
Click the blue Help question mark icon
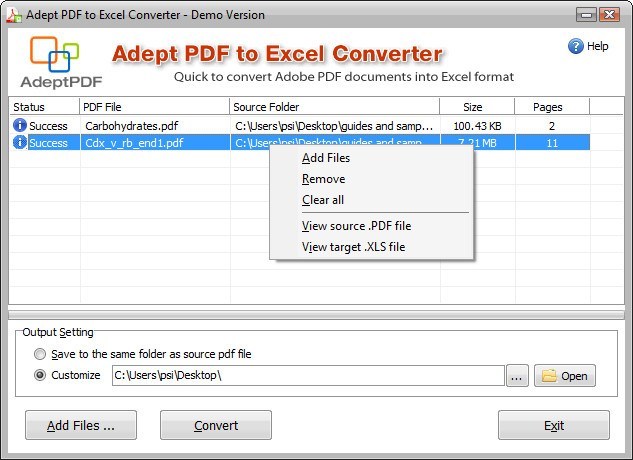575,46
